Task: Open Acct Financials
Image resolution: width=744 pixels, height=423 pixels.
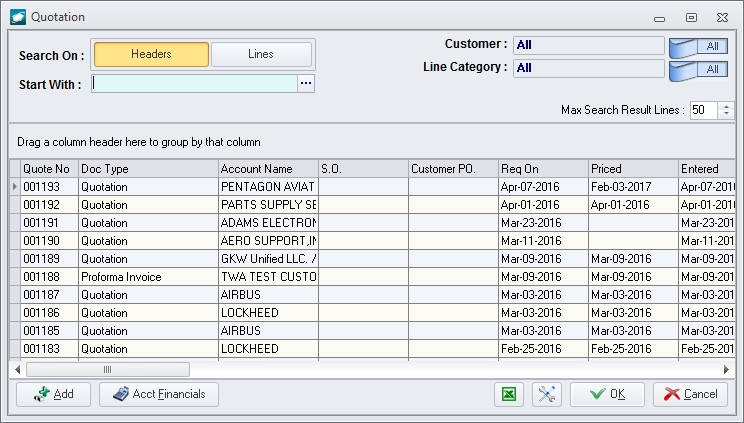Action: click(159, 394)
